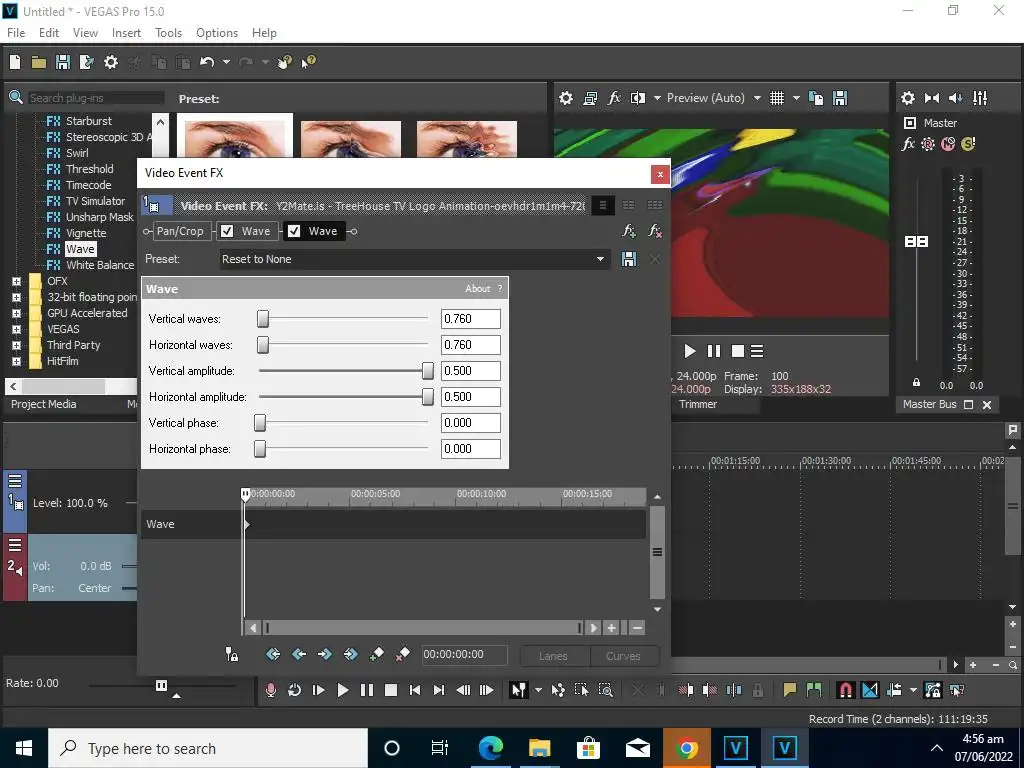Toggle Automatic Crossfades icon
This screenshot has height=768, width=1024.
tap(870, 690)
